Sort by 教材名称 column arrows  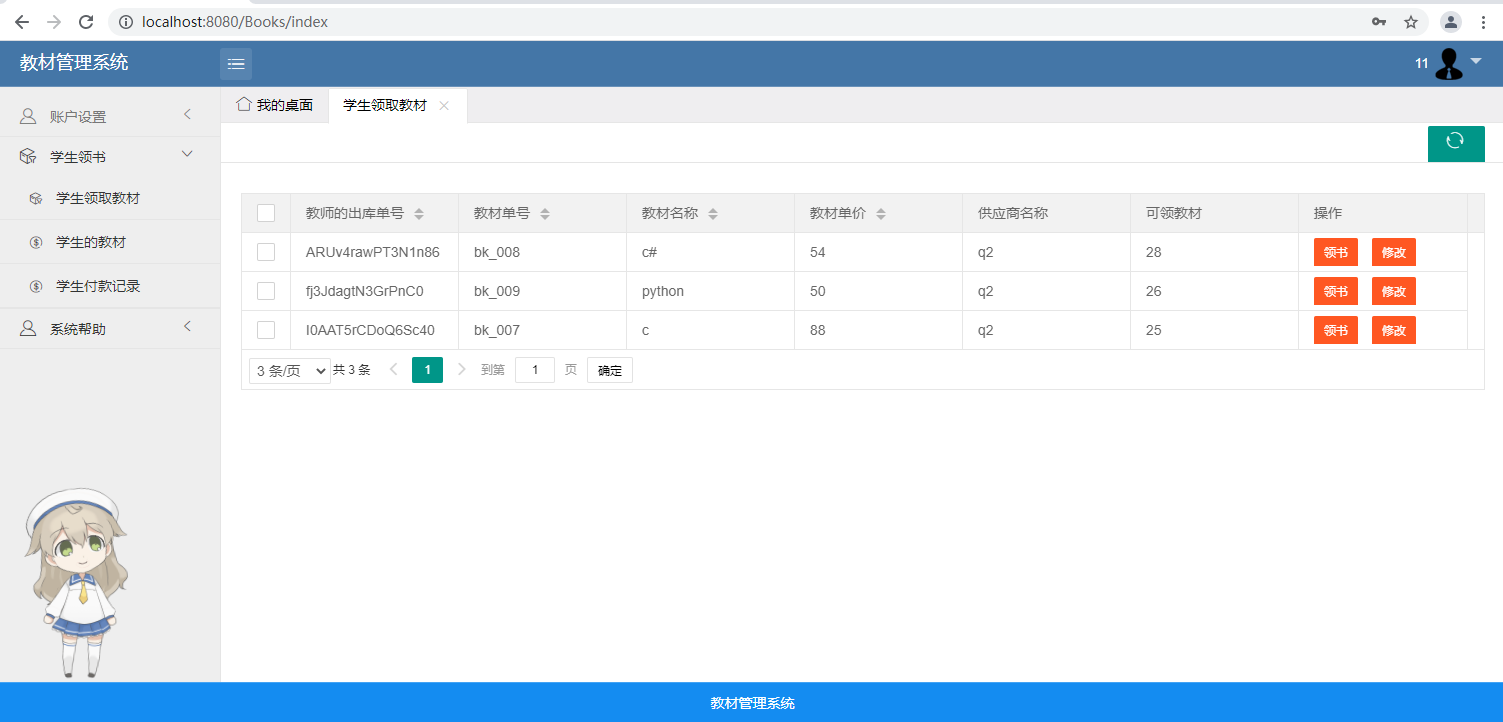(x=712, y=214)
